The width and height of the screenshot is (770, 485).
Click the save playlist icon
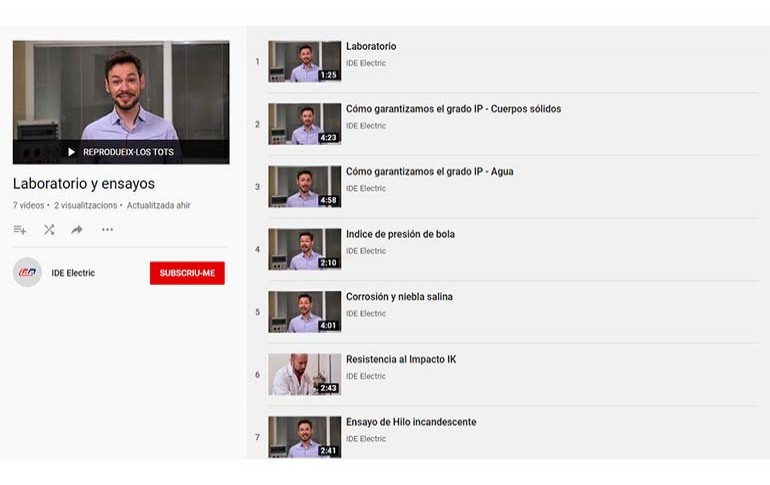coord(20,230)
